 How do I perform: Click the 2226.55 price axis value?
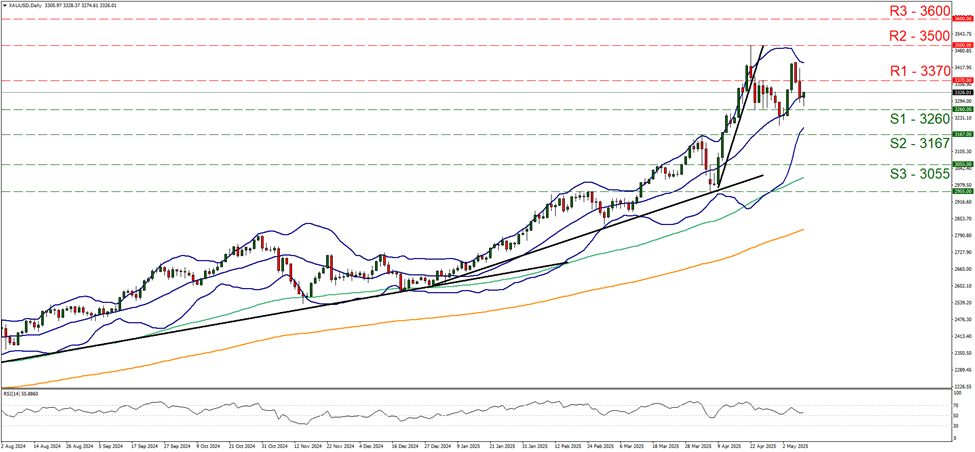click(959, 385)
